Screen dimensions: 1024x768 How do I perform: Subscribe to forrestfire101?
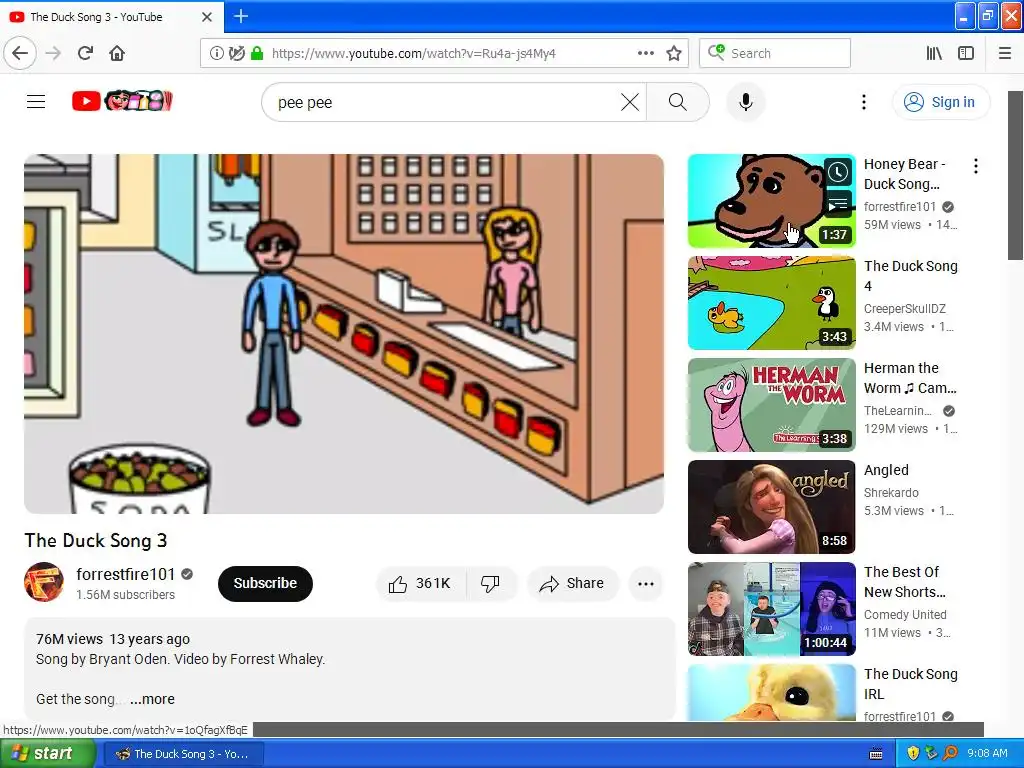265,583
